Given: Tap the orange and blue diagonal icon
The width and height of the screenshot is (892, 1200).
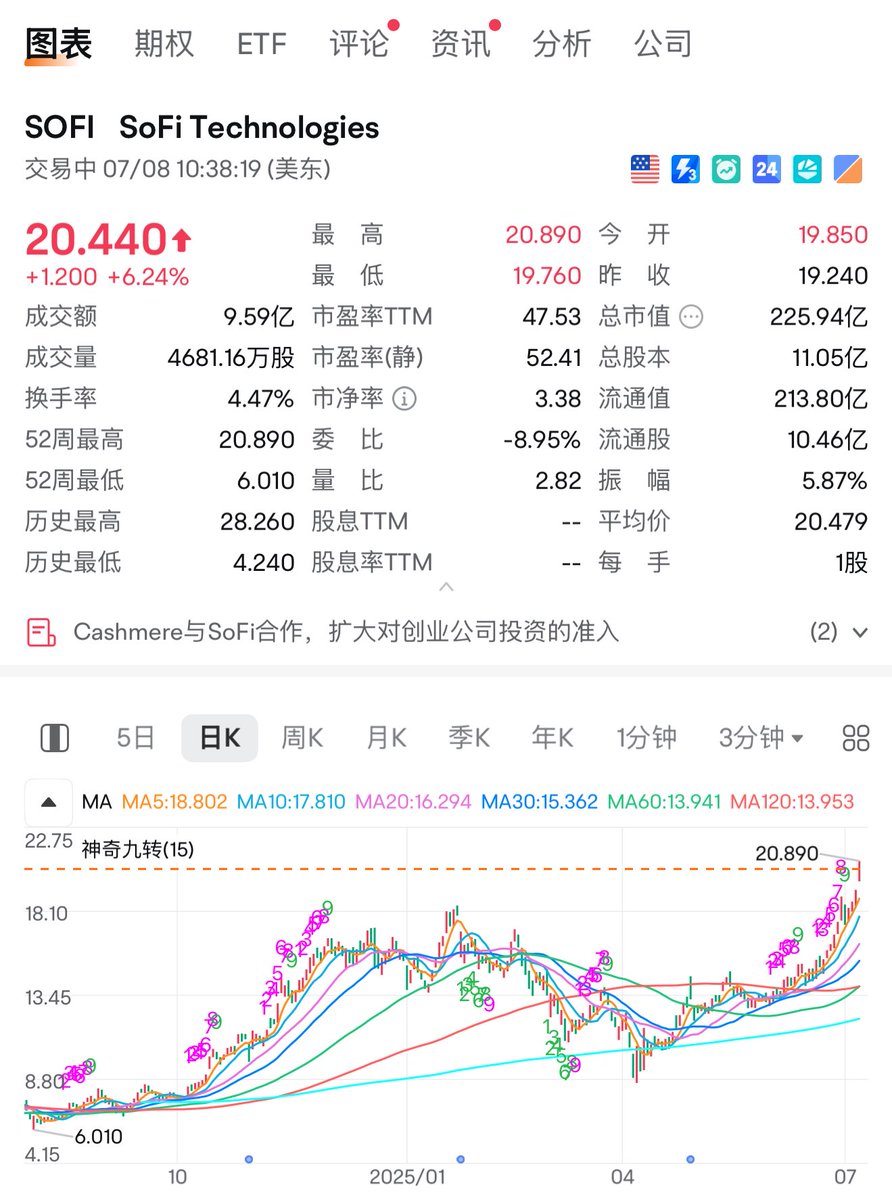Looking at the screenshot, I should pyautogui.click(x=848, y=169).
